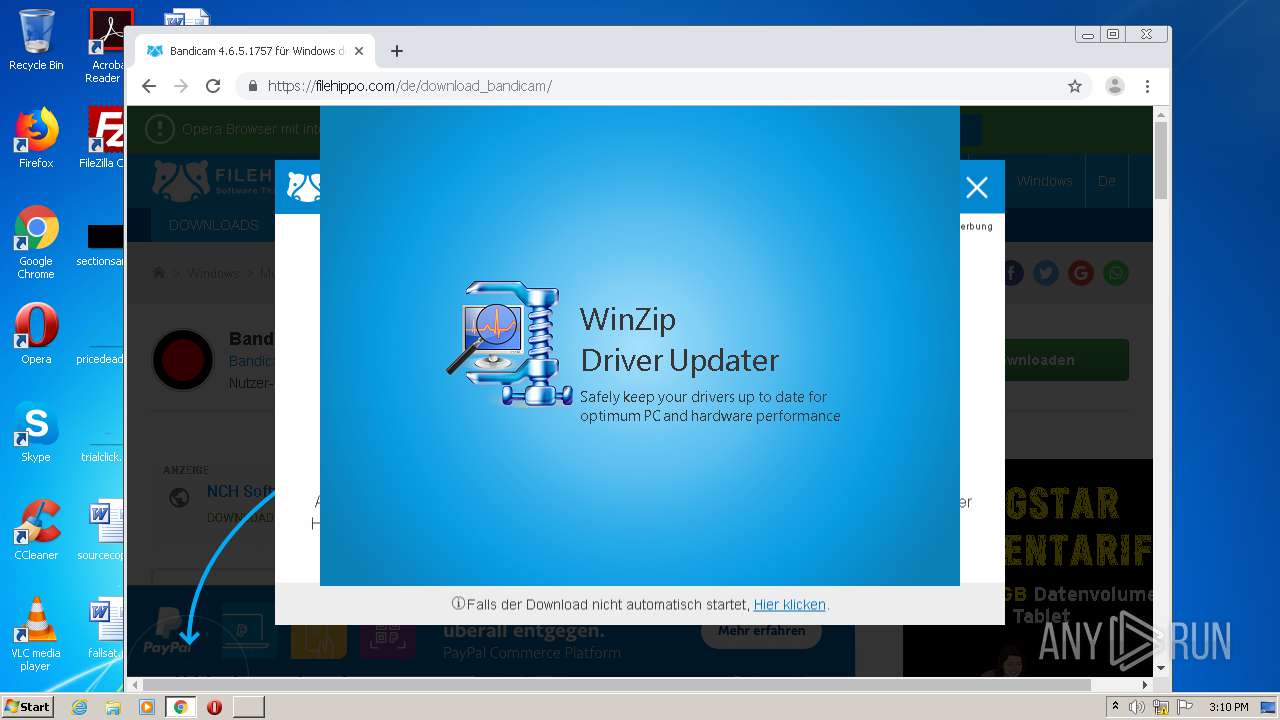Image resolution: width=1280 pixels, height=720 pixels.
Task: Open the Chrome profile avatar
Action: 1115,86
